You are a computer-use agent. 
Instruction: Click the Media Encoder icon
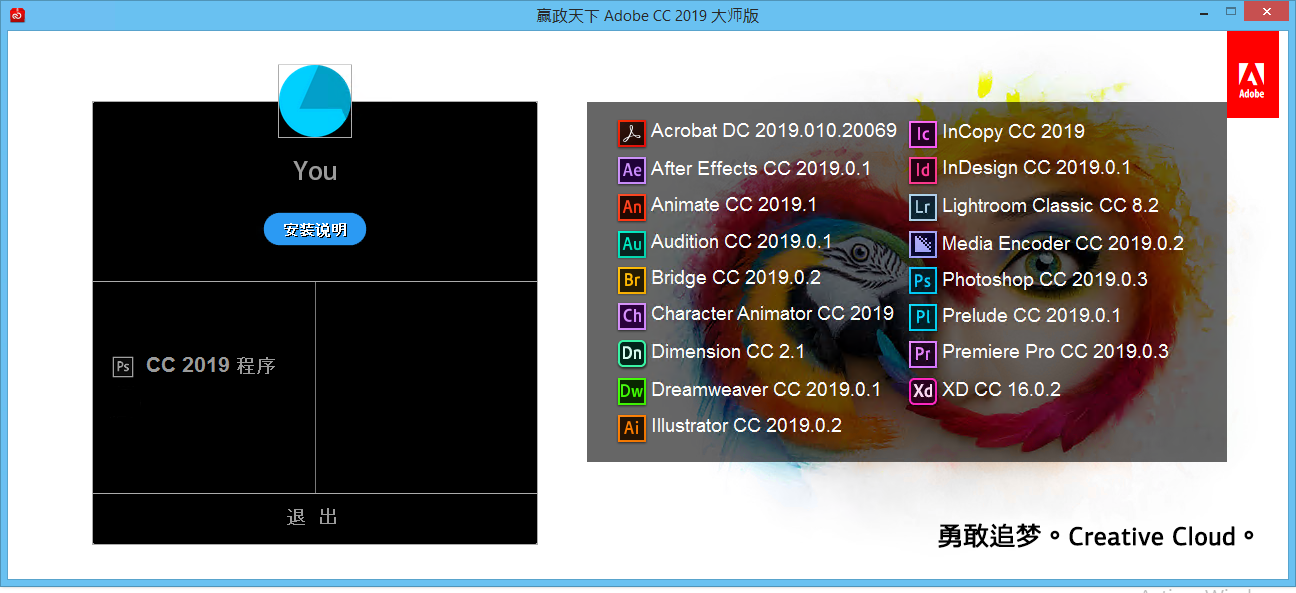[x=923, y=244]
